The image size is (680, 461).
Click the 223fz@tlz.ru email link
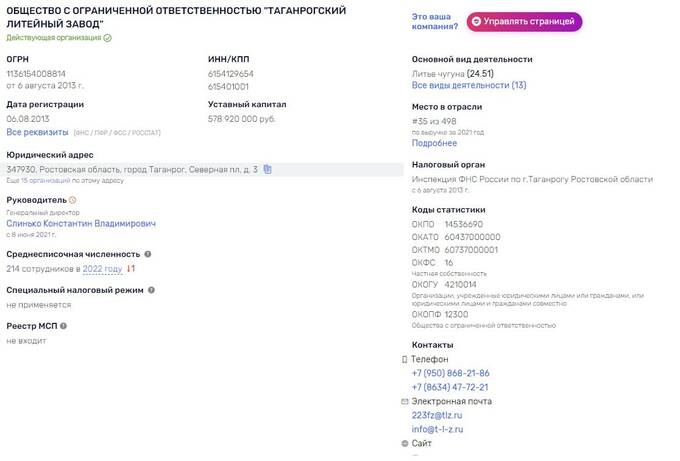click(437, 415)
